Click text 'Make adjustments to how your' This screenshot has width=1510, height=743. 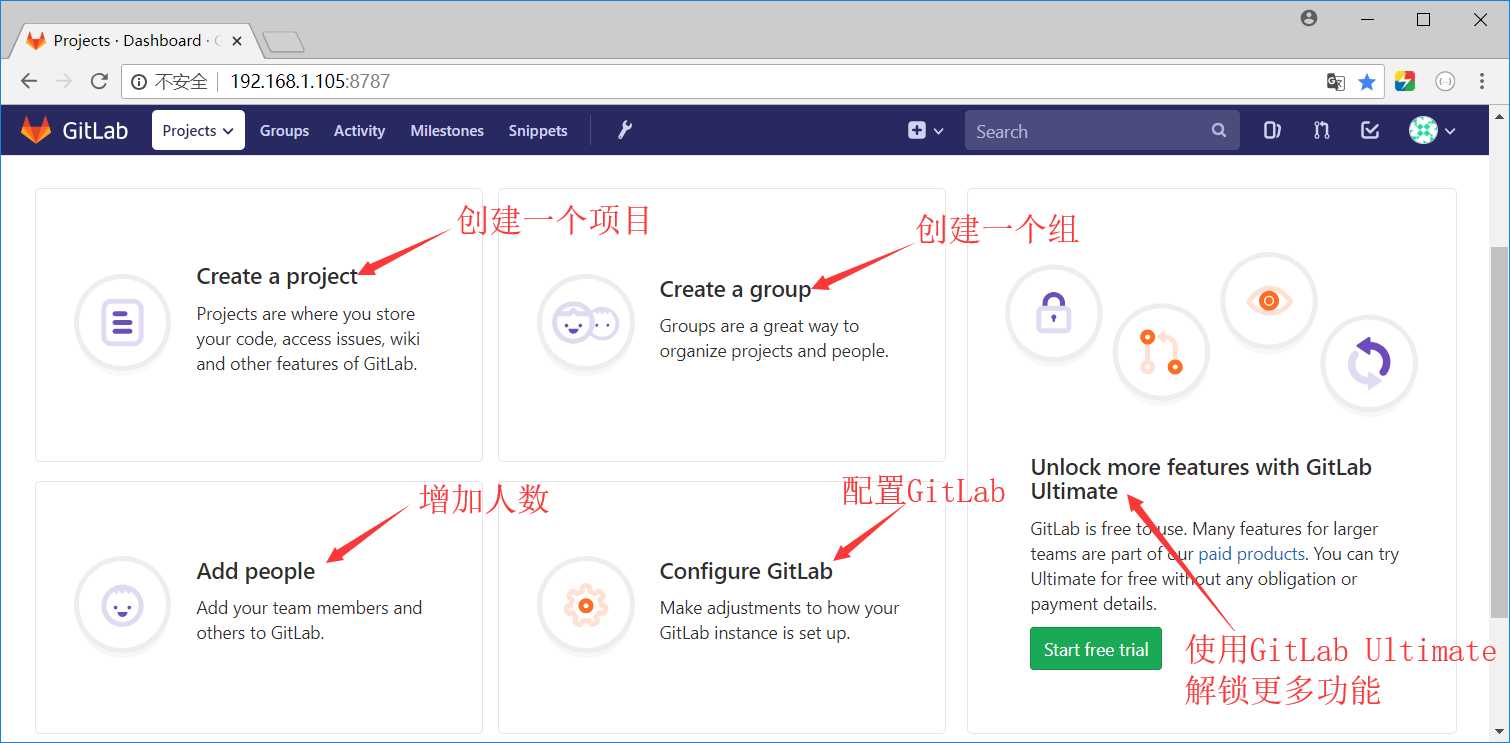[x=779, y=608]
